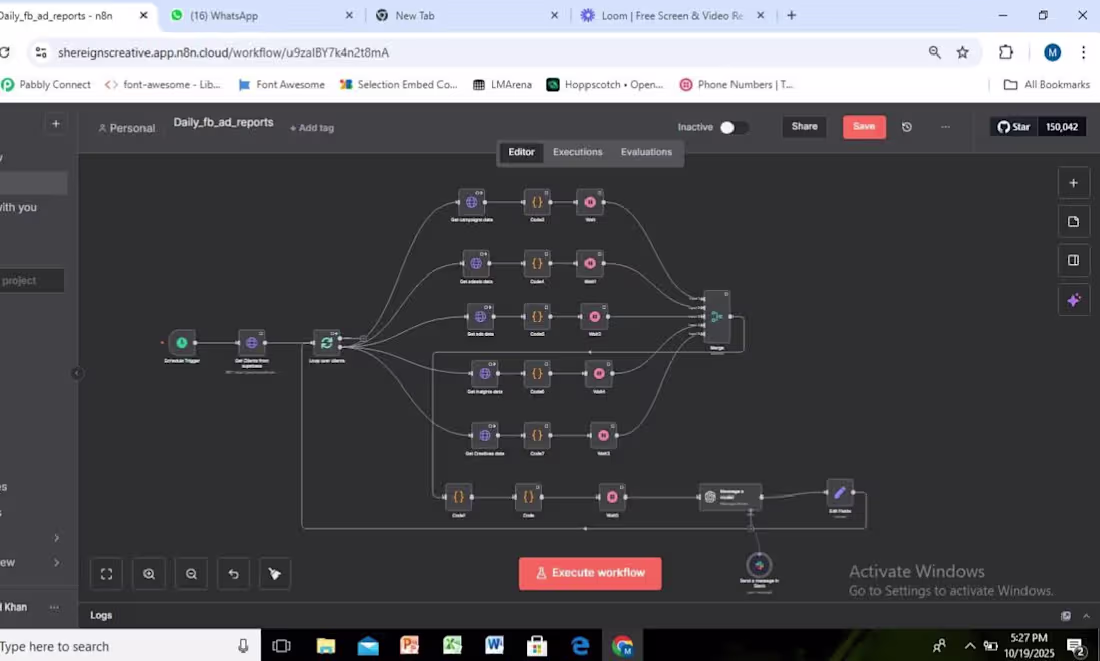
Task: Click the Personal project link
Action: [x=126, y=128]
